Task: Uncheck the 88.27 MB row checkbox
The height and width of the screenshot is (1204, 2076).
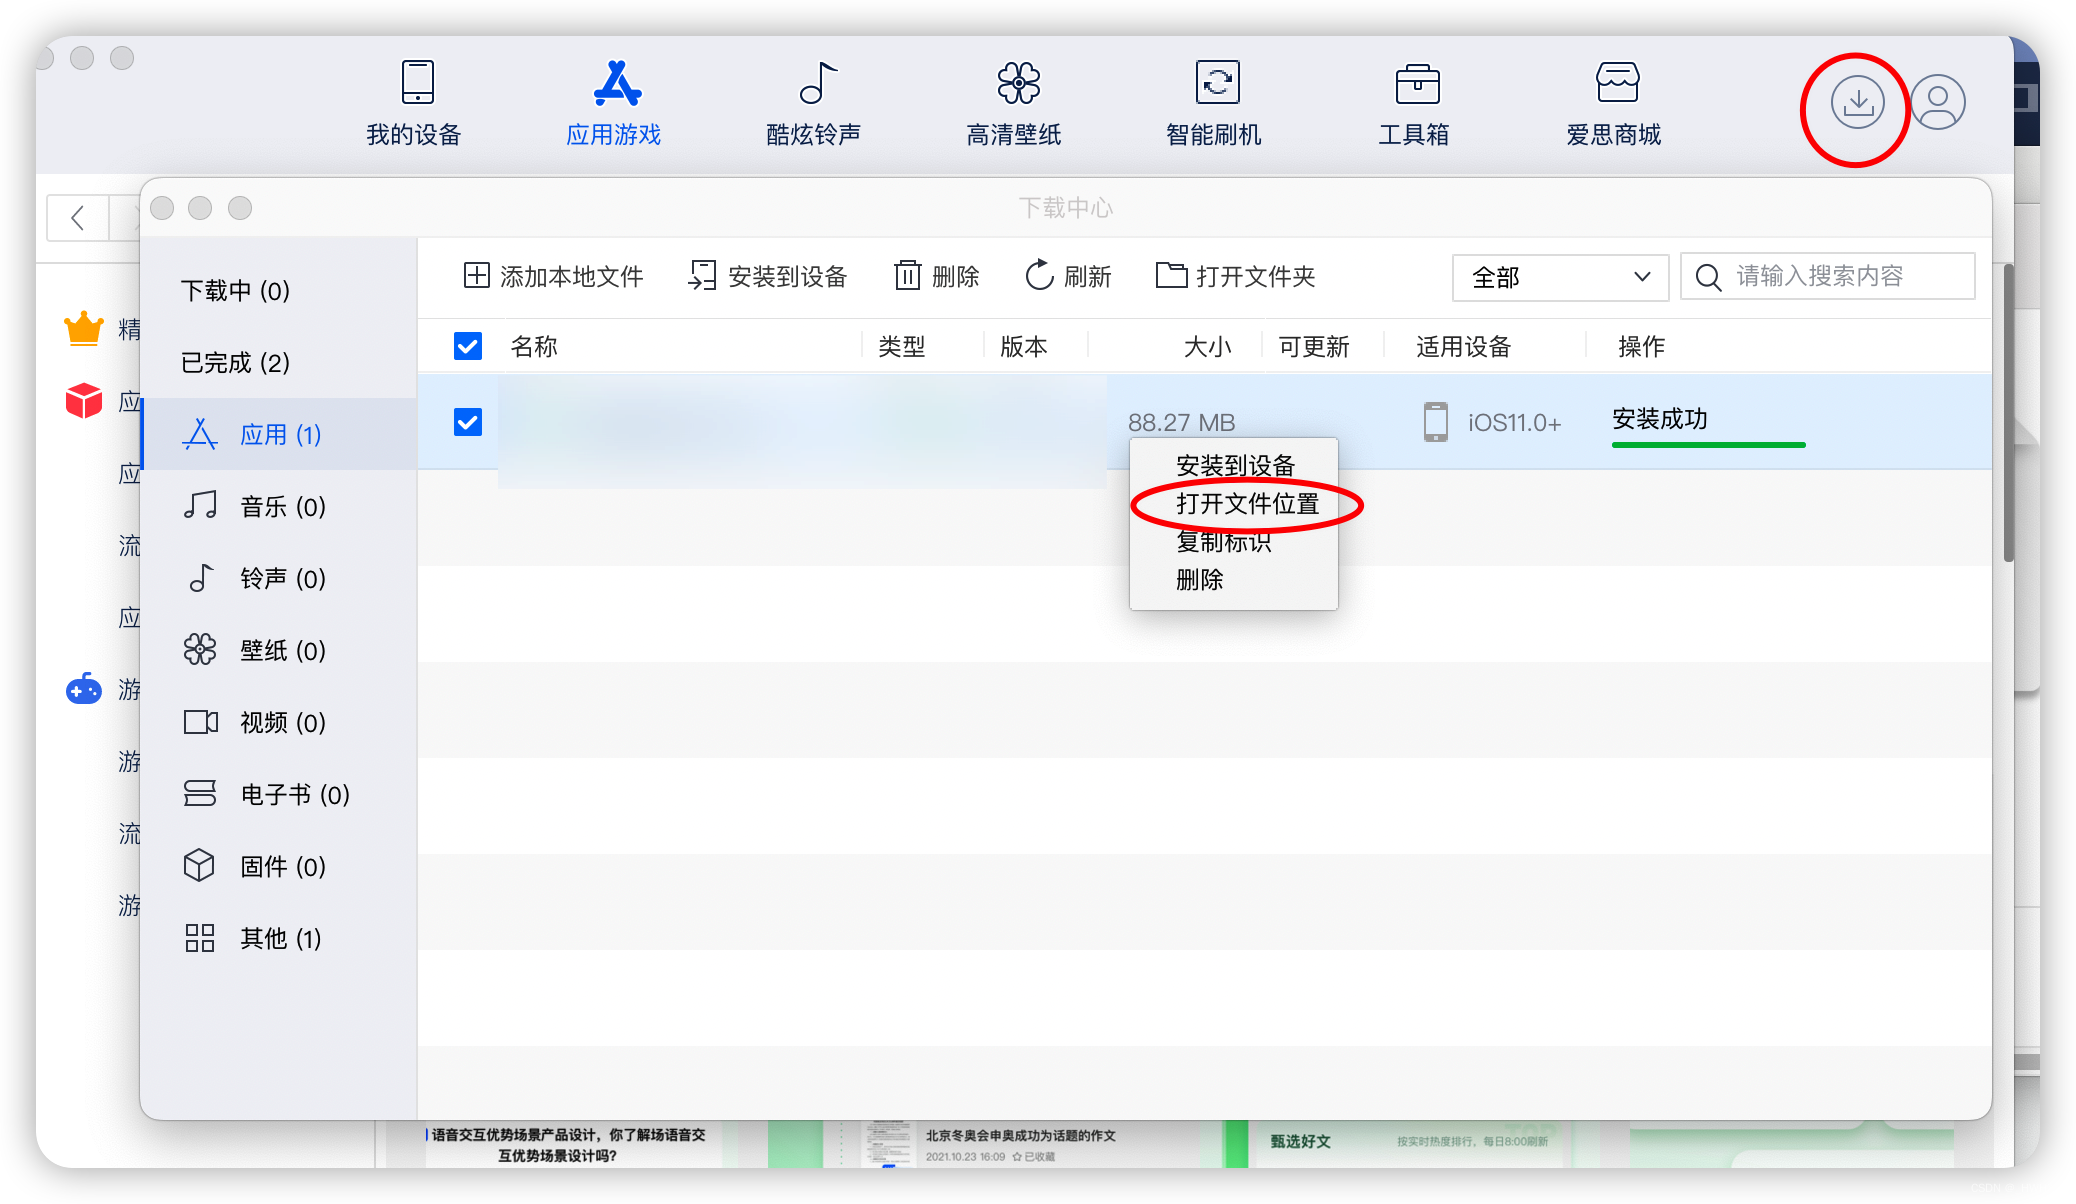Action: (x=468, y=422)
